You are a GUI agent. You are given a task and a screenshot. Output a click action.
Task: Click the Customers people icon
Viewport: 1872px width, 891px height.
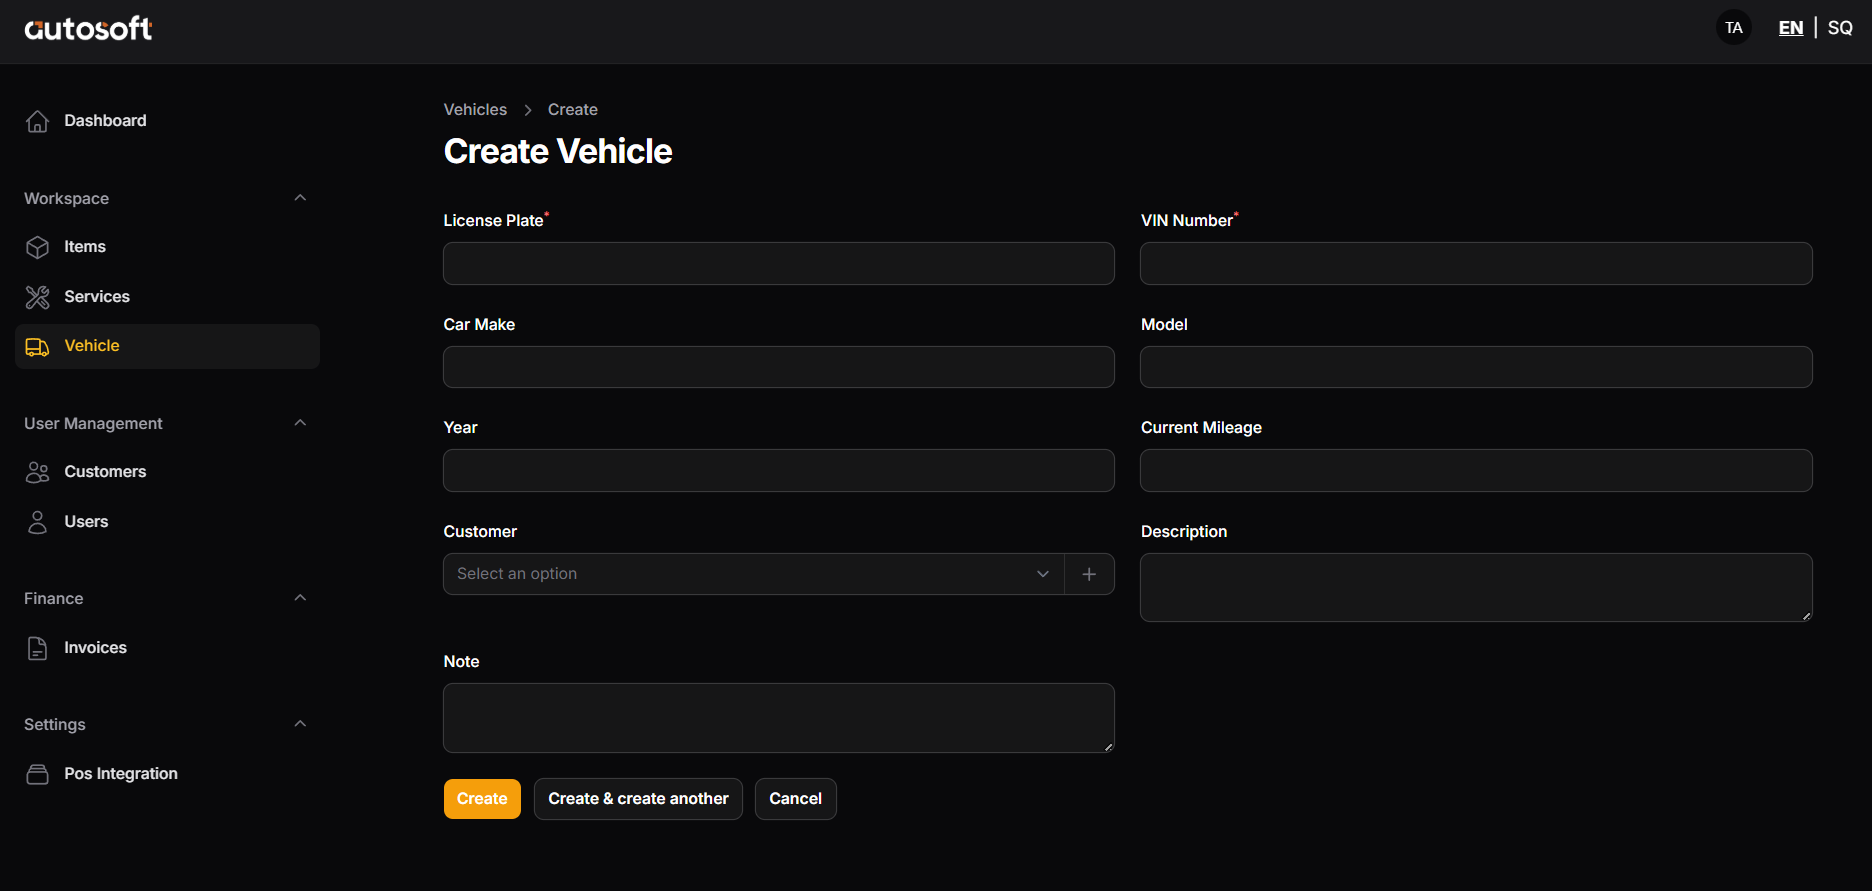point(37,472)
